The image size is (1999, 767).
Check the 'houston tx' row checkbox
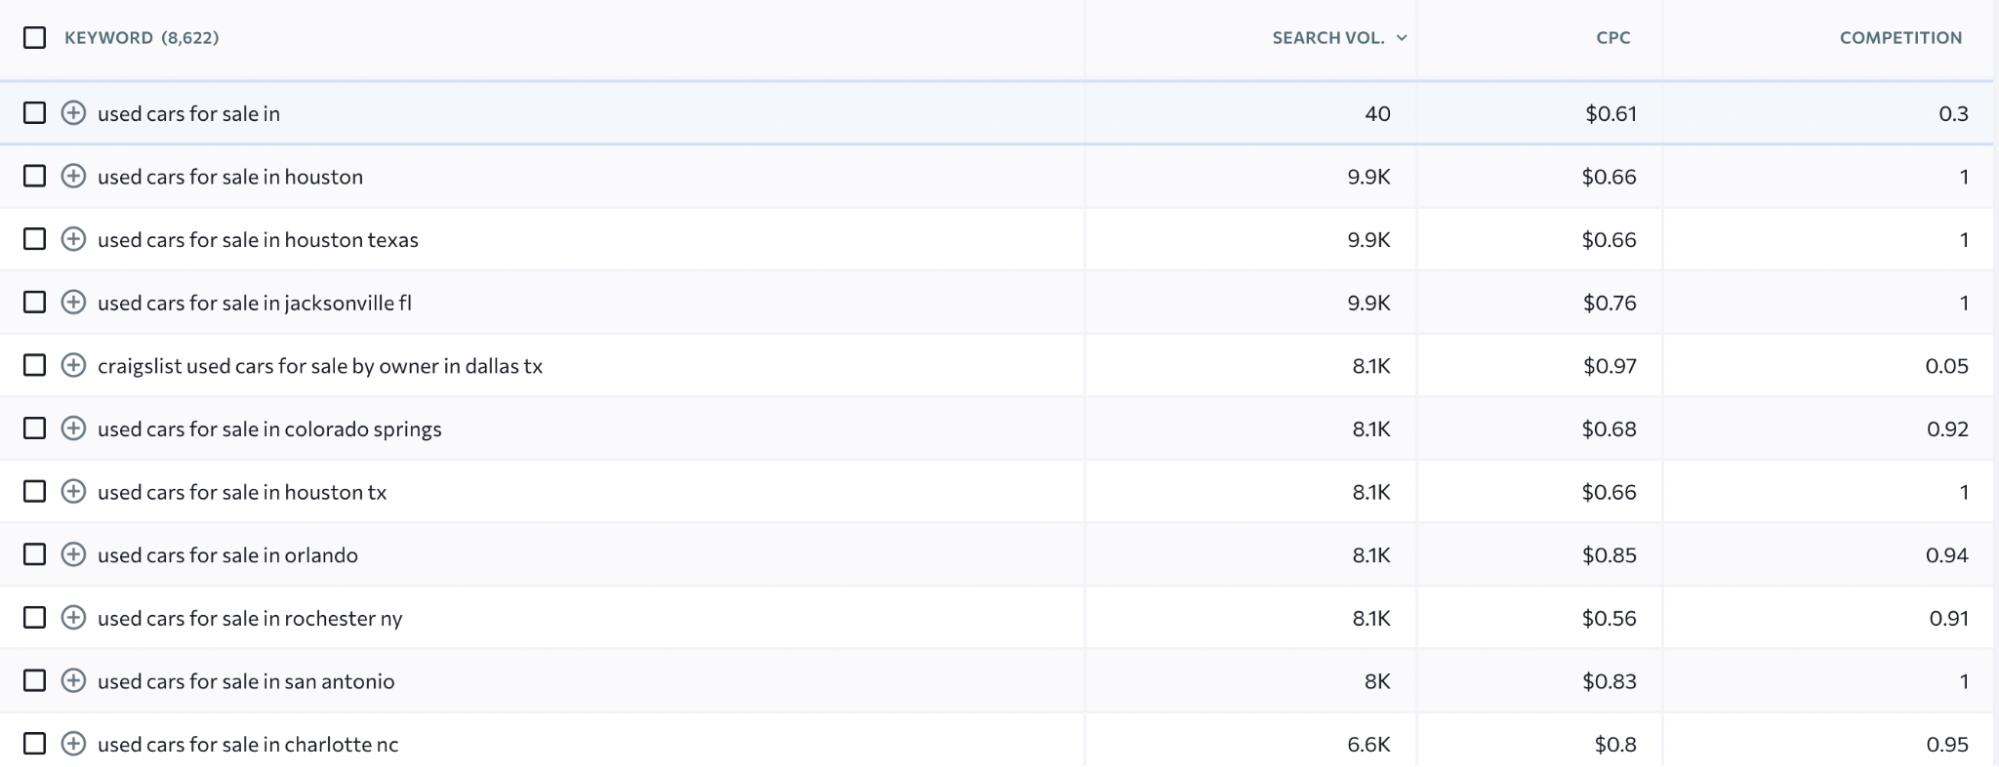click(x=35, y=491)
